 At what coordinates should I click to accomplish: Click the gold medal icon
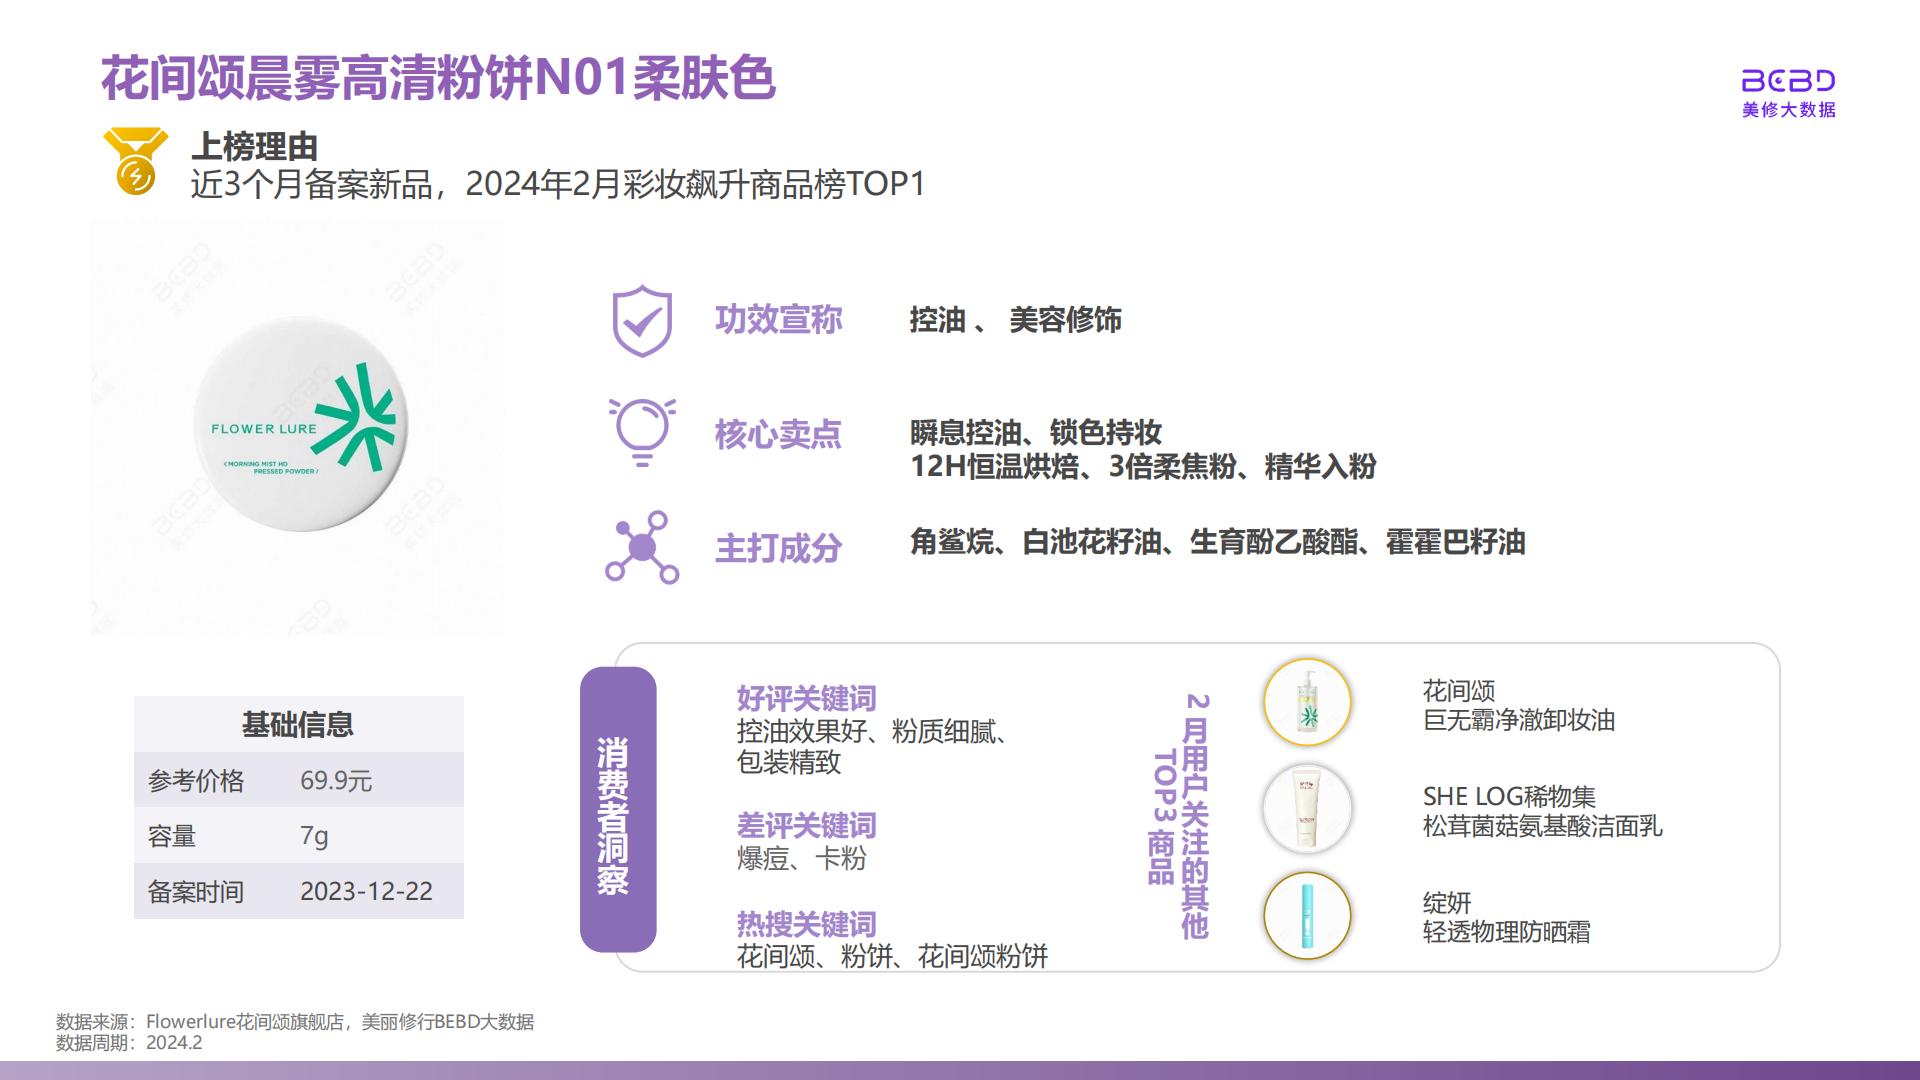tap(135, 160)
